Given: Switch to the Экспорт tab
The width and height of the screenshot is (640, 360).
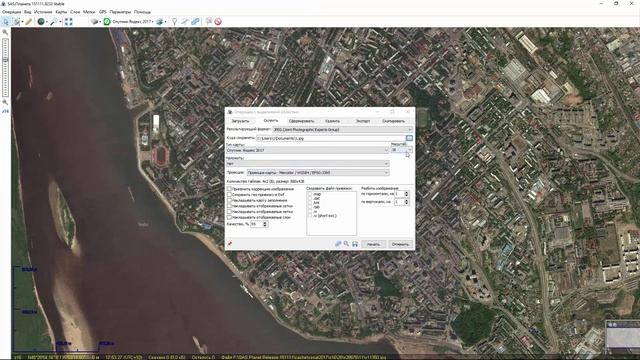Looking at the screenshot, I should pyautogui.click(x=363, y=121).
